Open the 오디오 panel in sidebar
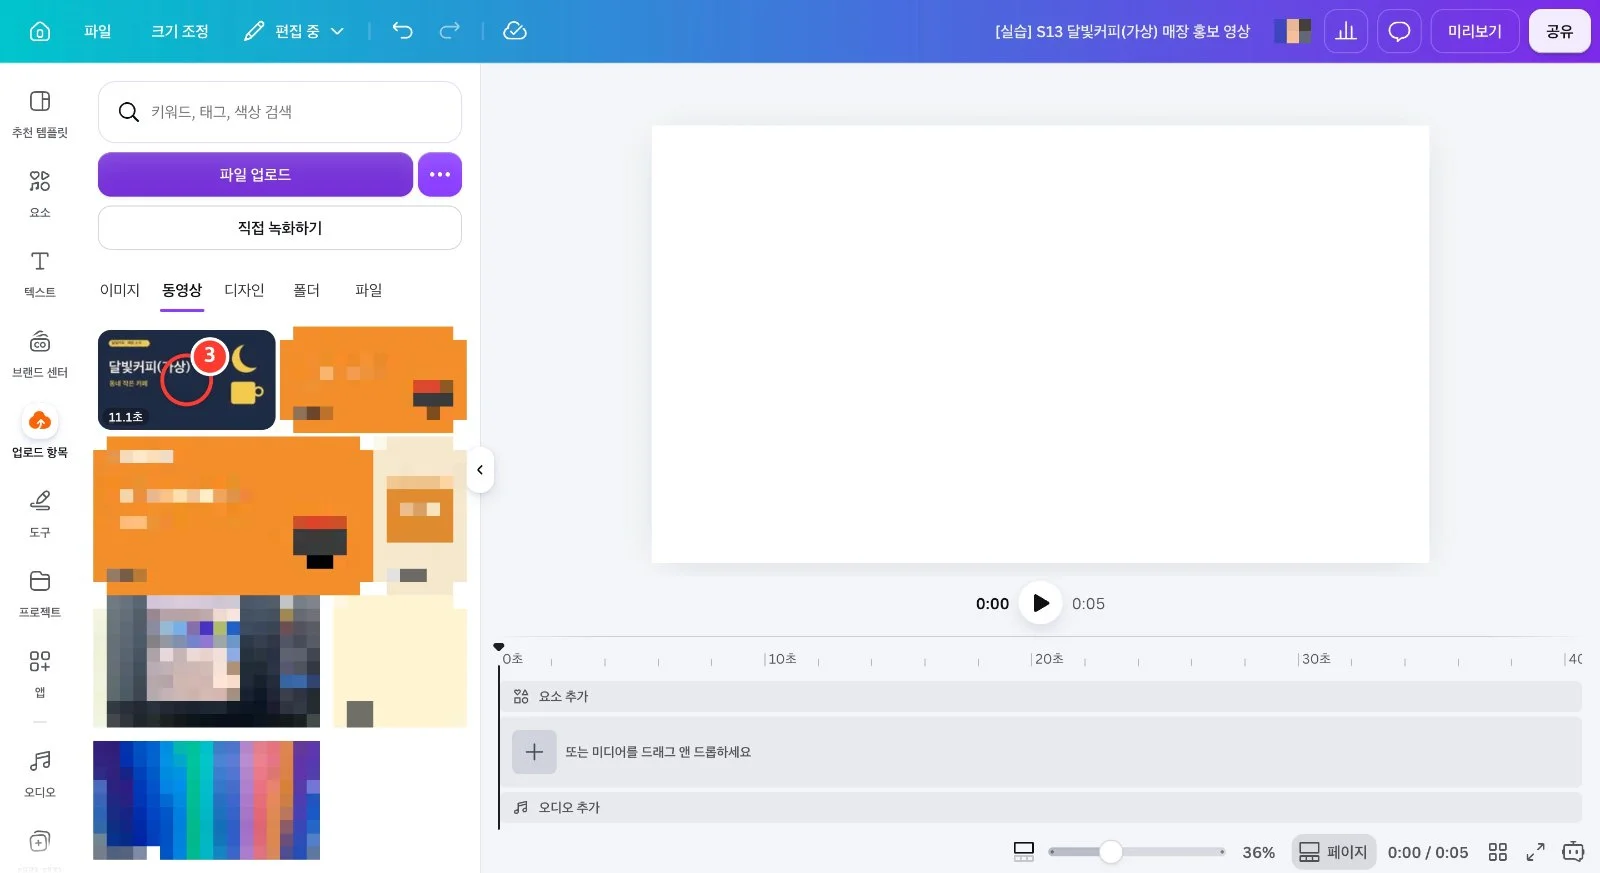Viewport: 1600px width, 873px height. (x=40, y=774)
